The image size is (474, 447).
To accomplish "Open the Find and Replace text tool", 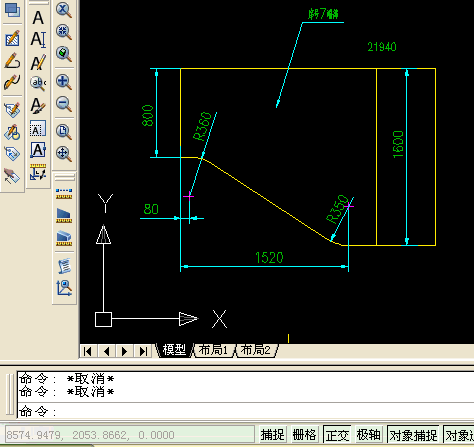I will (x=38, y=83).
